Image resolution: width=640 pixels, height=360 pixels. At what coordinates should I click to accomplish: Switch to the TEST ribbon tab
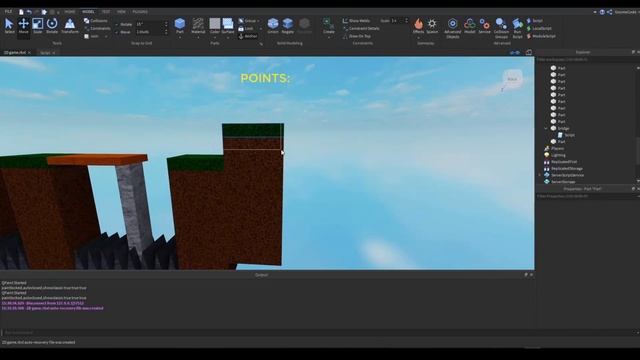tap(106, 12)
